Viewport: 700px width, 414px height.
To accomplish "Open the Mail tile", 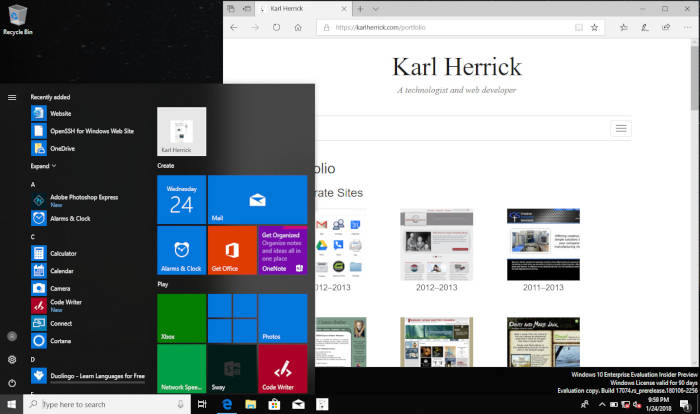I will [258, 199].
